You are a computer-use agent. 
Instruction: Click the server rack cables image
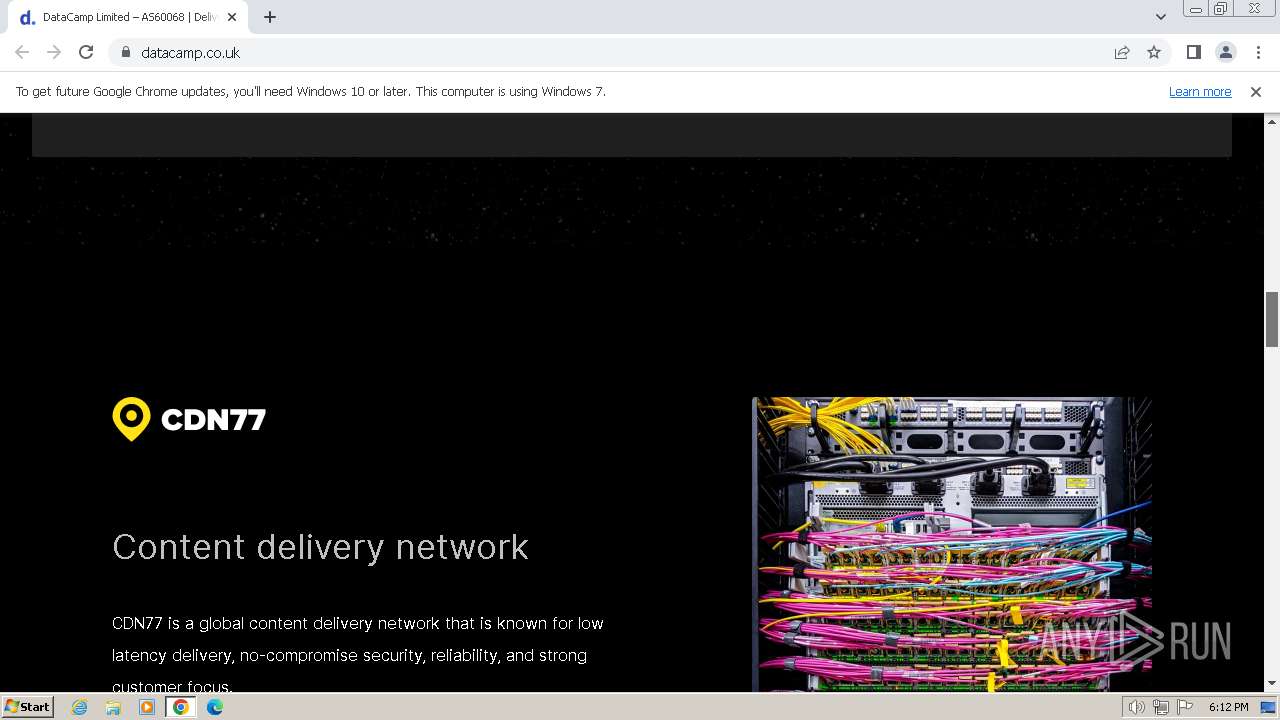click(x=952, y=544)
